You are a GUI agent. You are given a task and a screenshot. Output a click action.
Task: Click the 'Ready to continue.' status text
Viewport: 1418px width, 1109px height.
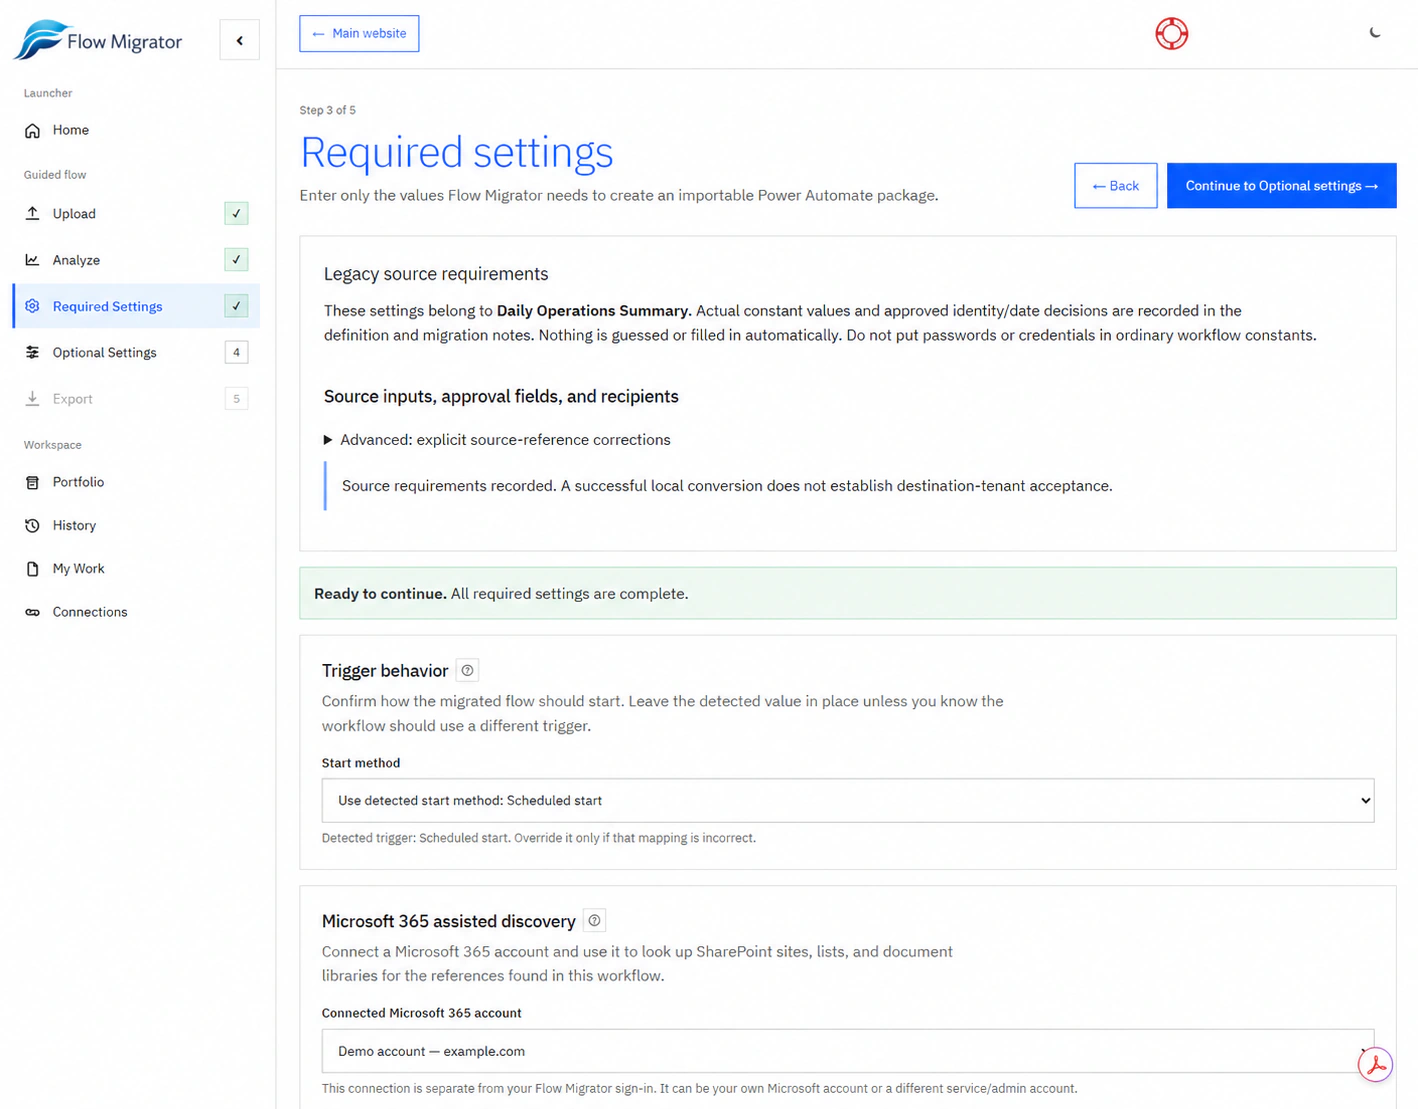(380, 594)
